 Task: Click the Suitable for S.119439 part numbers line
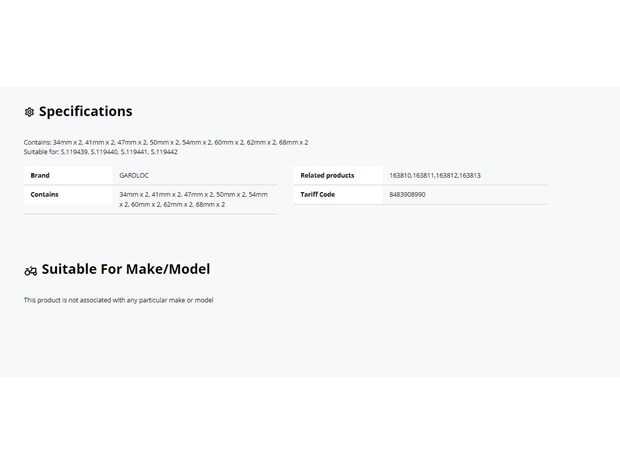pos(100,152)
